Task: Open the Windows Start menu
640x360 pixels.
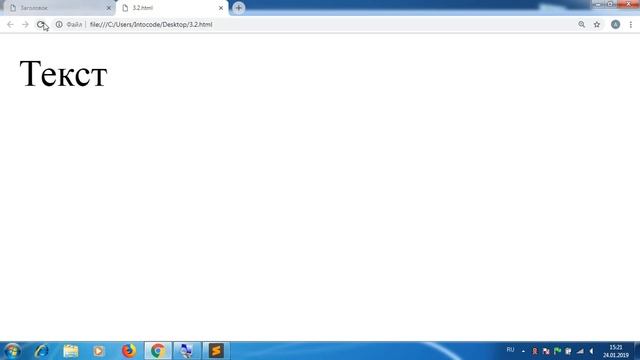Action: click(12, 351)
